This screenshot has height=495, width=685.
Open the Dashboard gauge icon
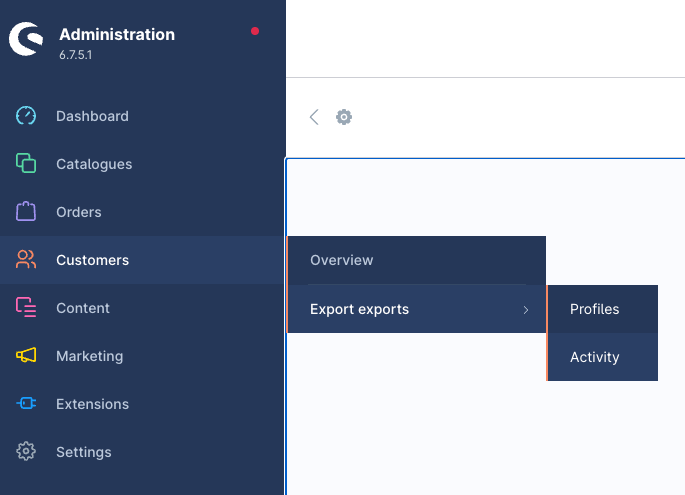[x=26, y=116]
